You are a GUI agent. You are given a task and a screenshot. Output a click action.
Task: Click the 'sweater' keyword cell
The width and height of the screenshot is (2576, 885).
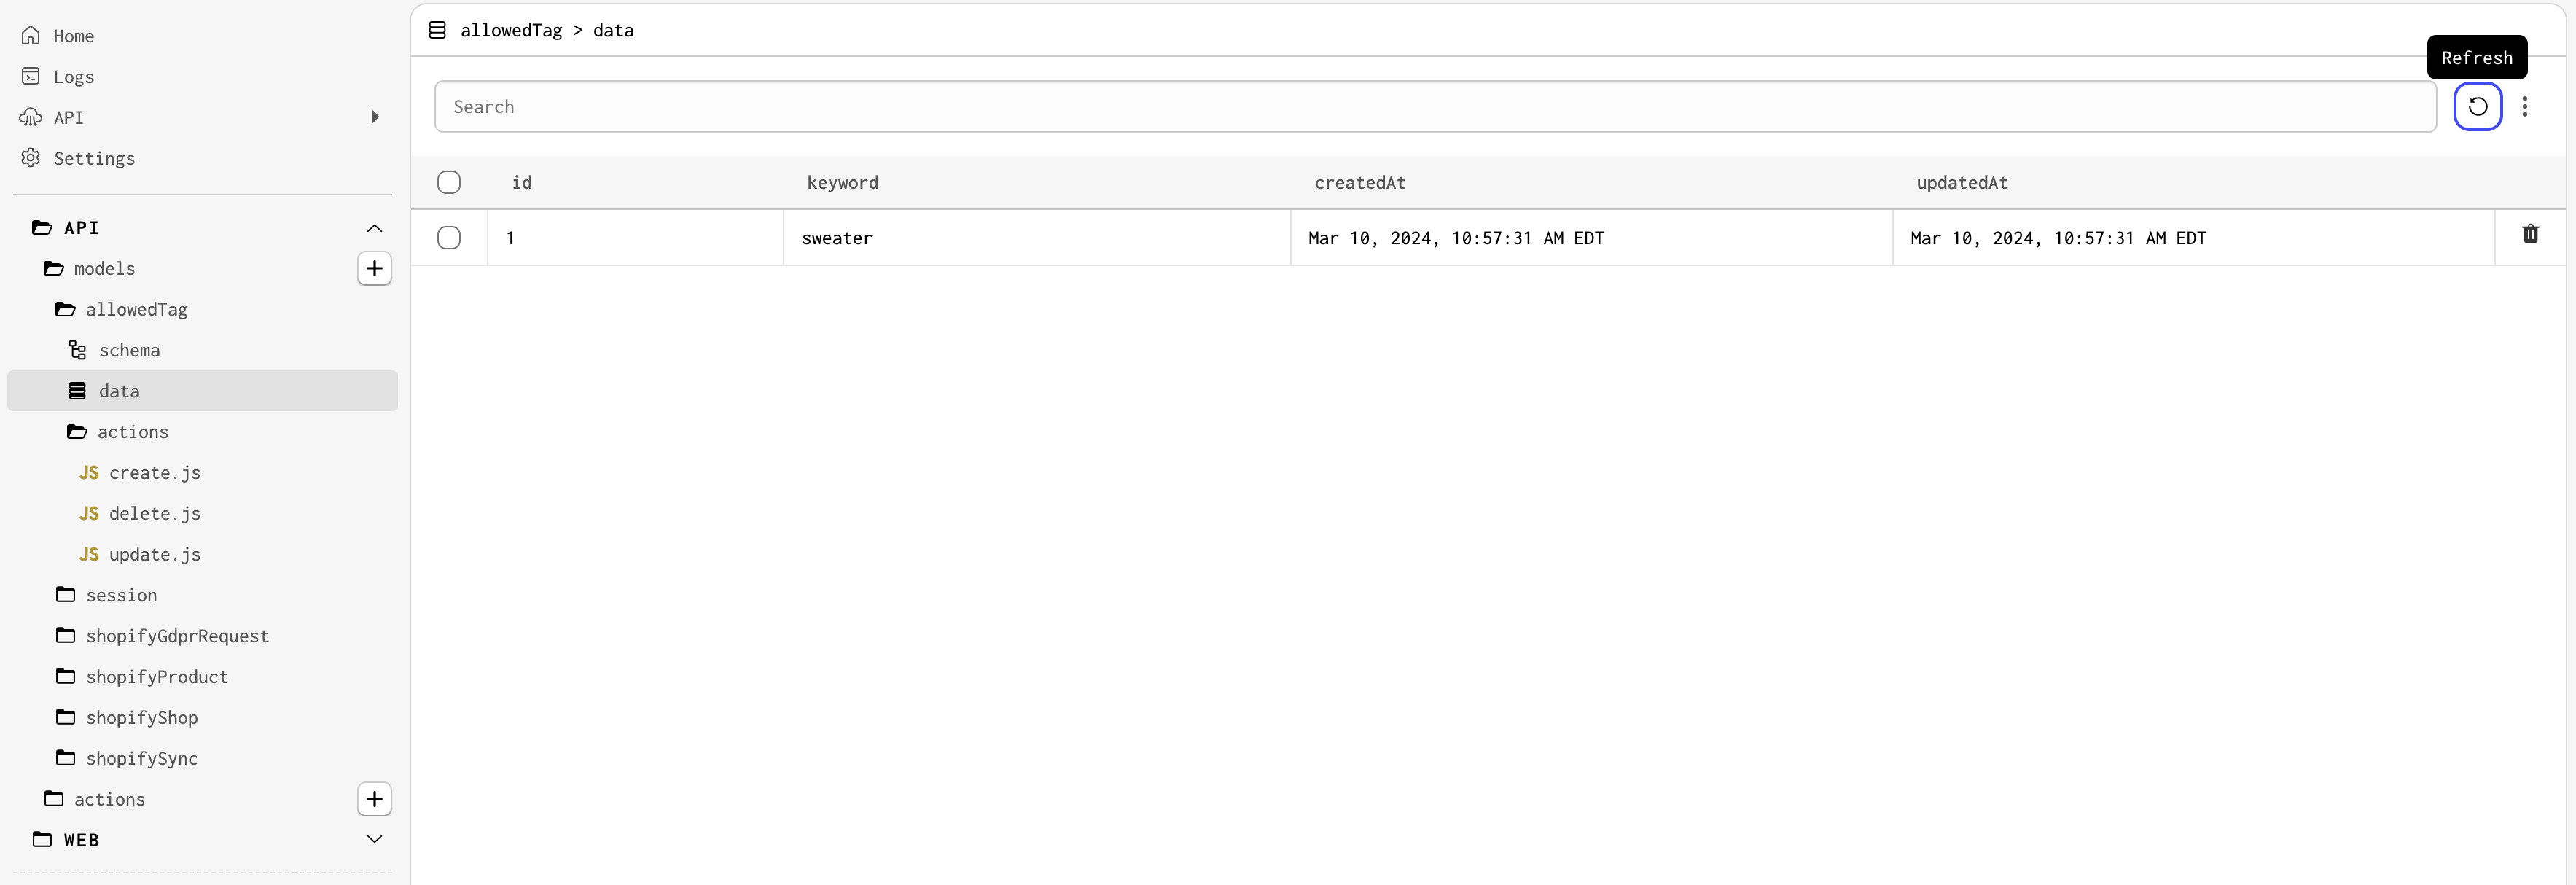tap(1037, 238)
